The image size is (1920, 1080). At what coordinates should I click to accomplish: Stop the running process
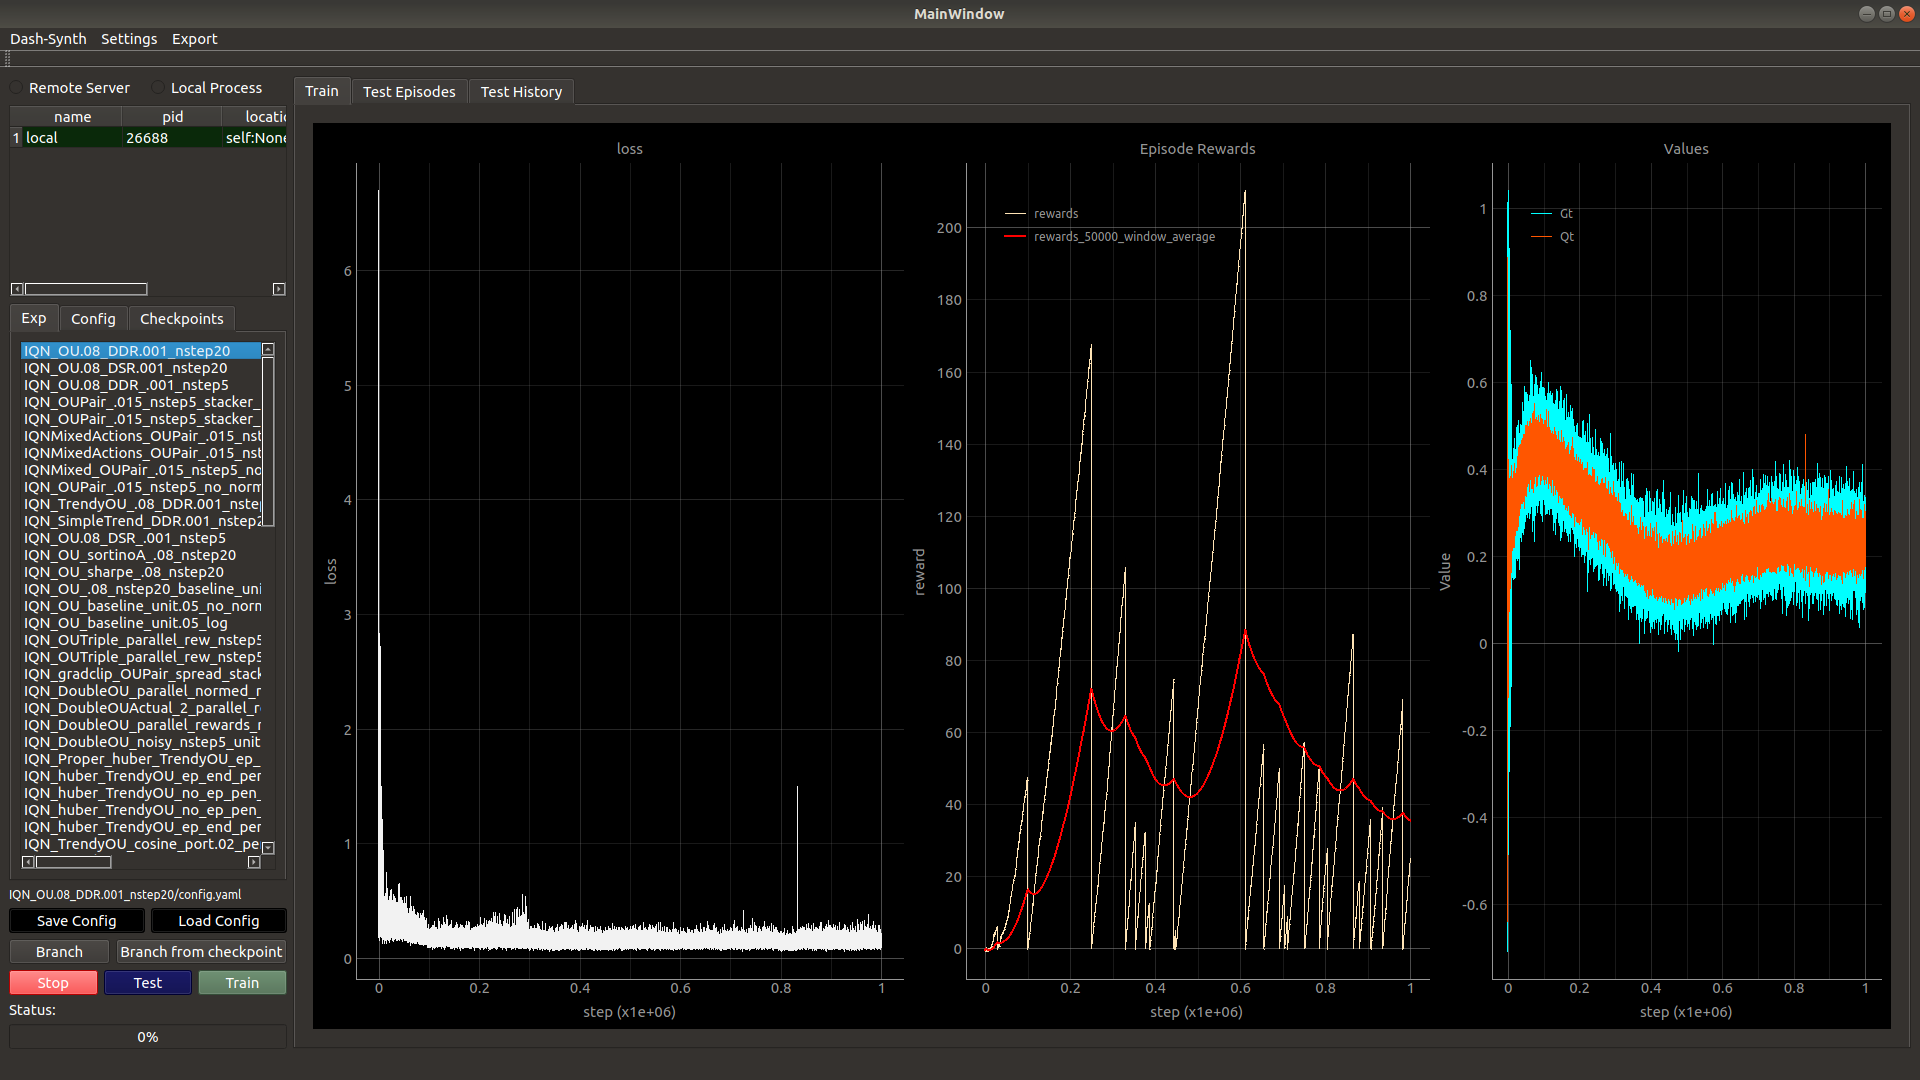pyautogui.click(x=53, y=983)
